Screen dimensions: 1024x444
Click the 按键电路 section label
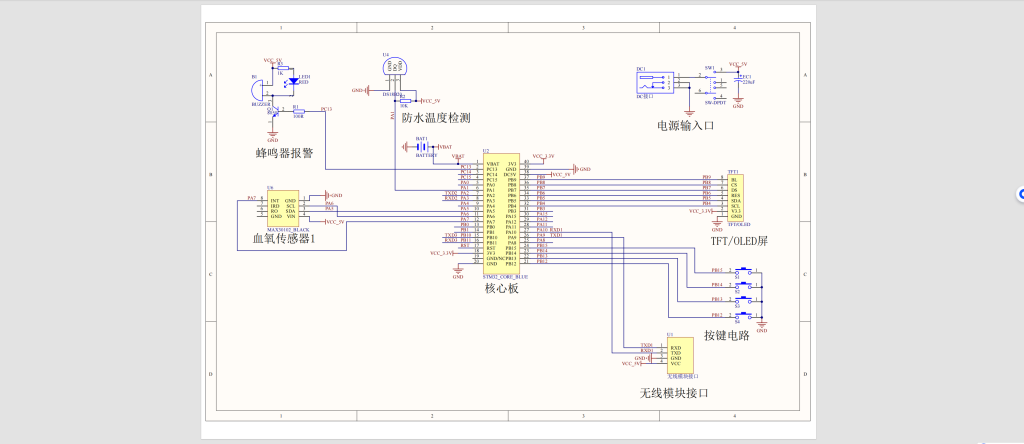point(727,335)
